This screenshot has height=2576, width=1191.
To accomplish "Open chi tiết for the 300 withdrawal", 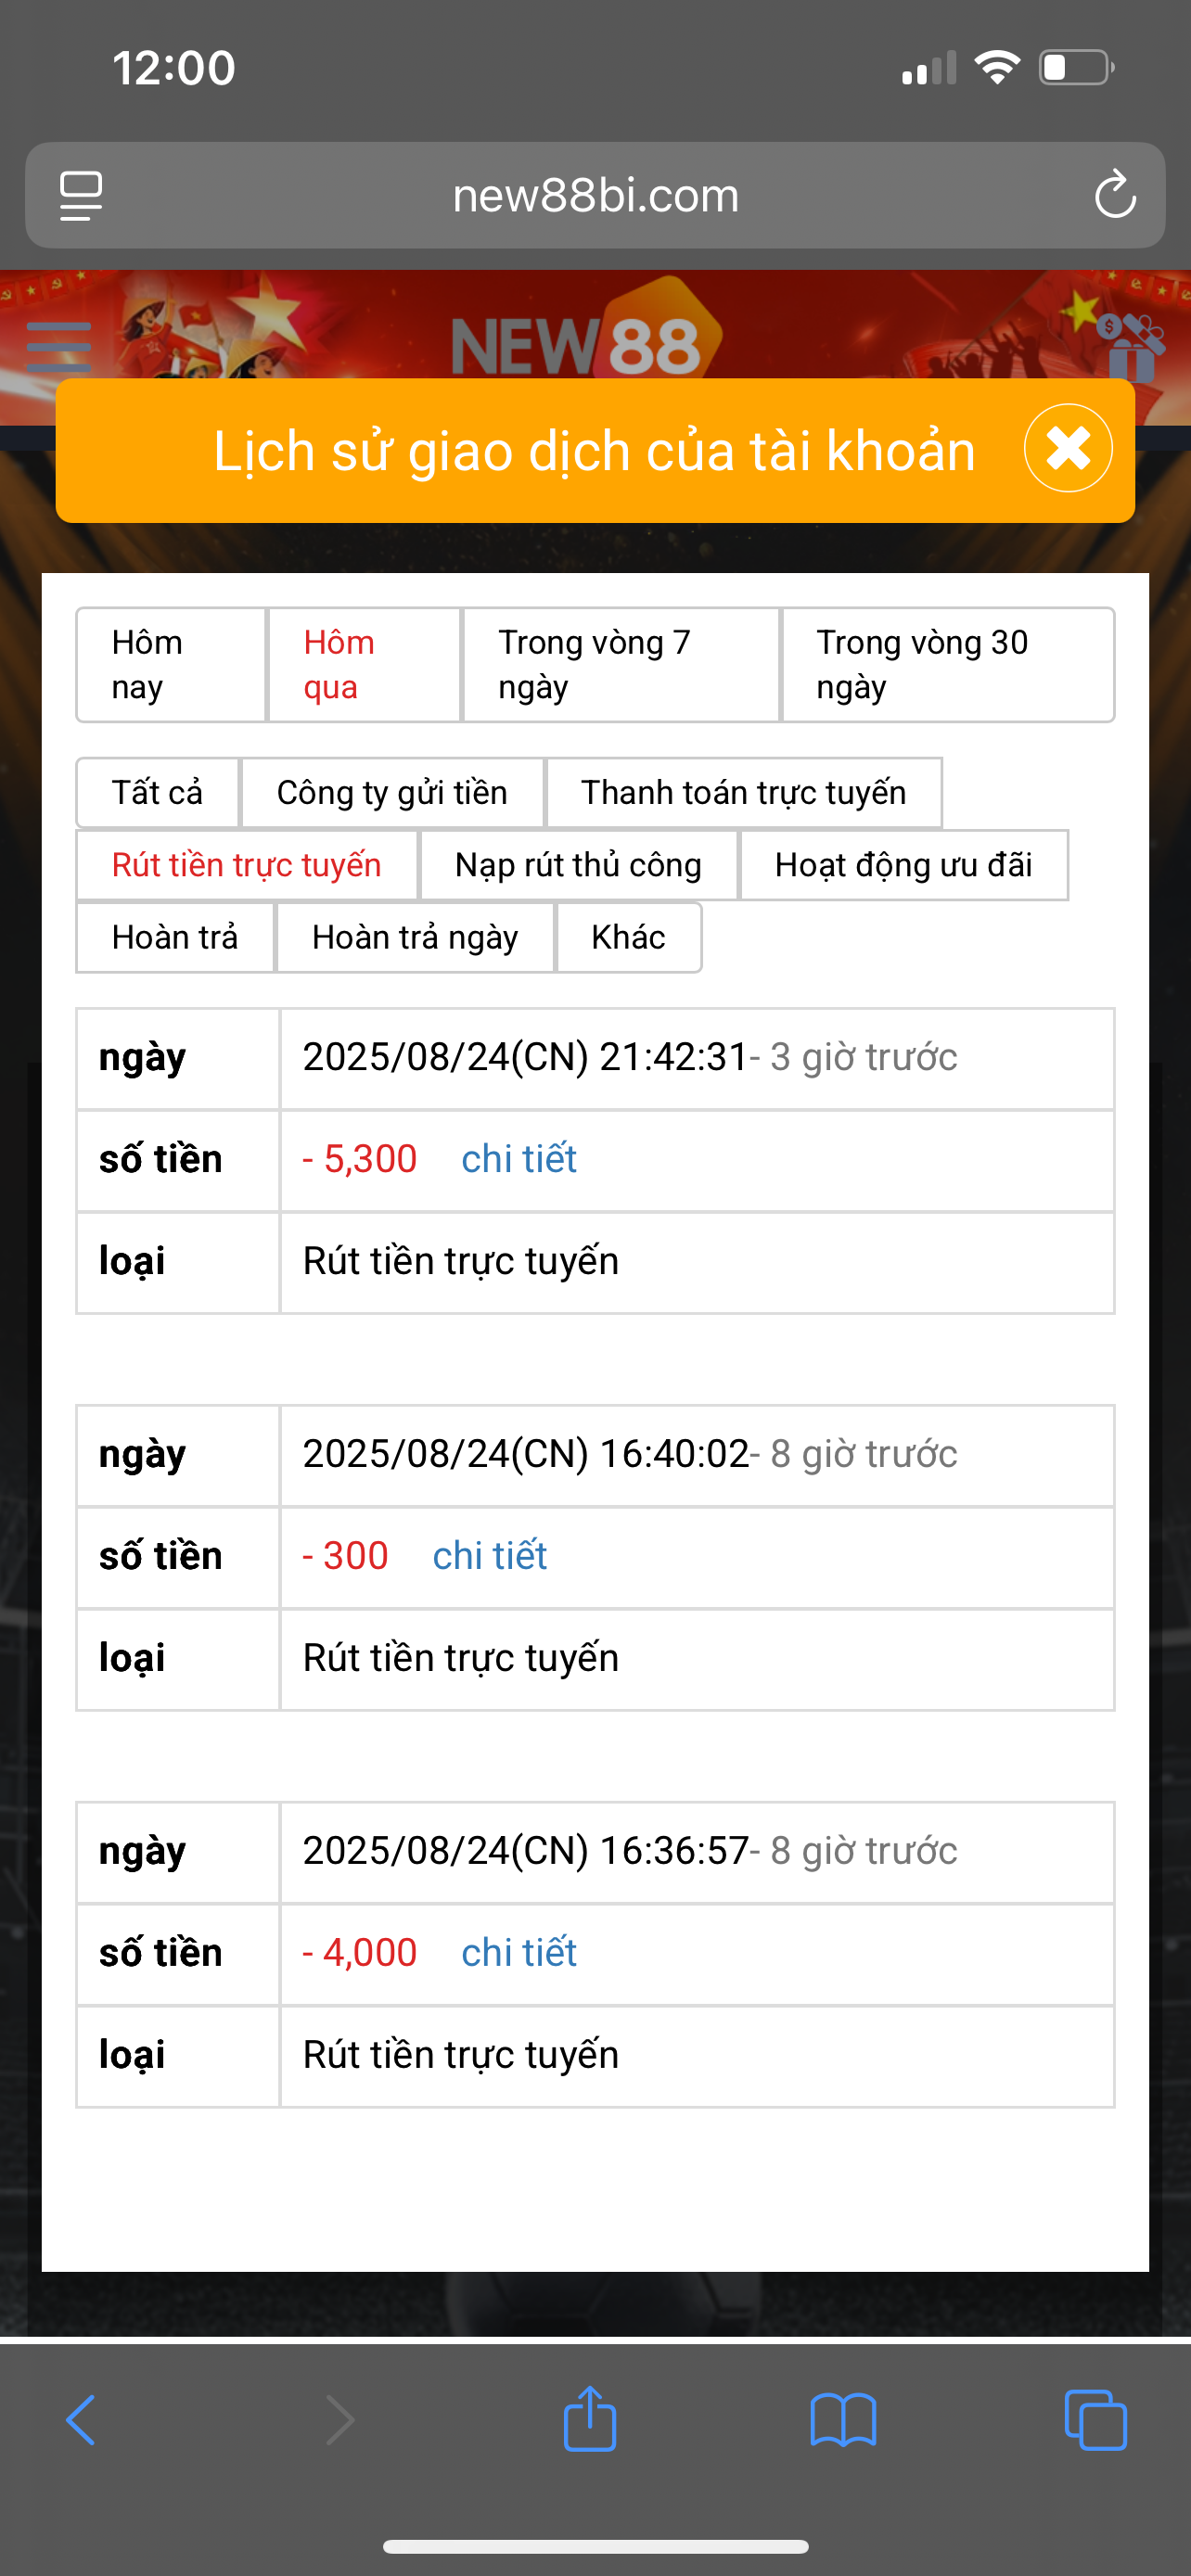I will [489, 1556].
